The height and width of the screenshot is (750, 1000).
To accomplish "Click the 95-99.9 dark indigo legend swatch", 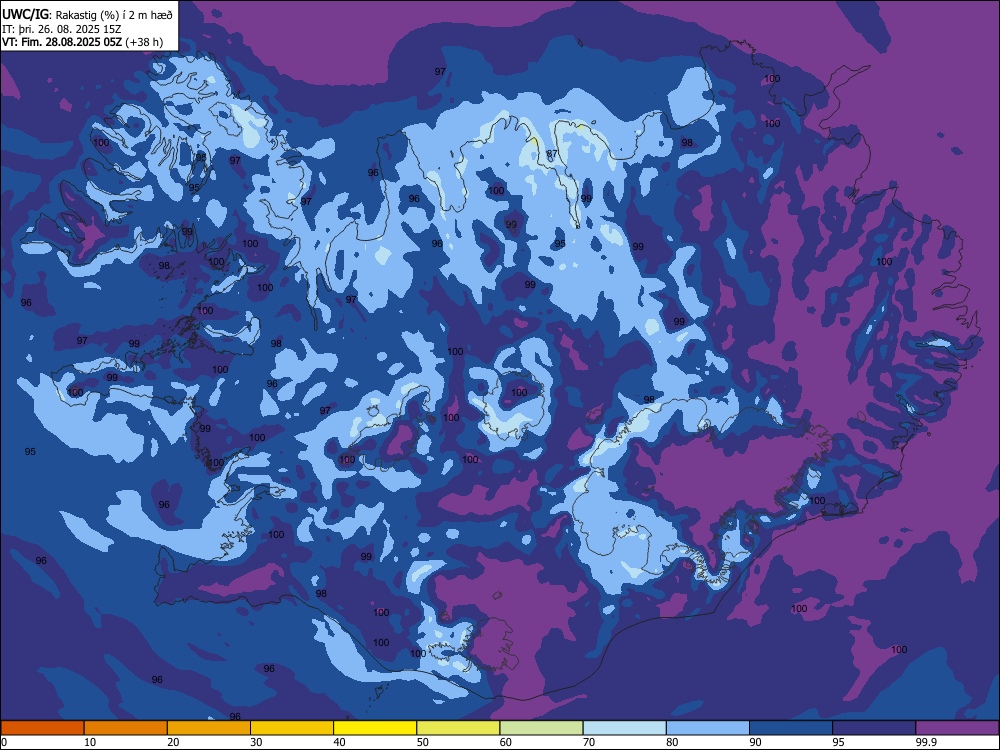I will [874, 728].
